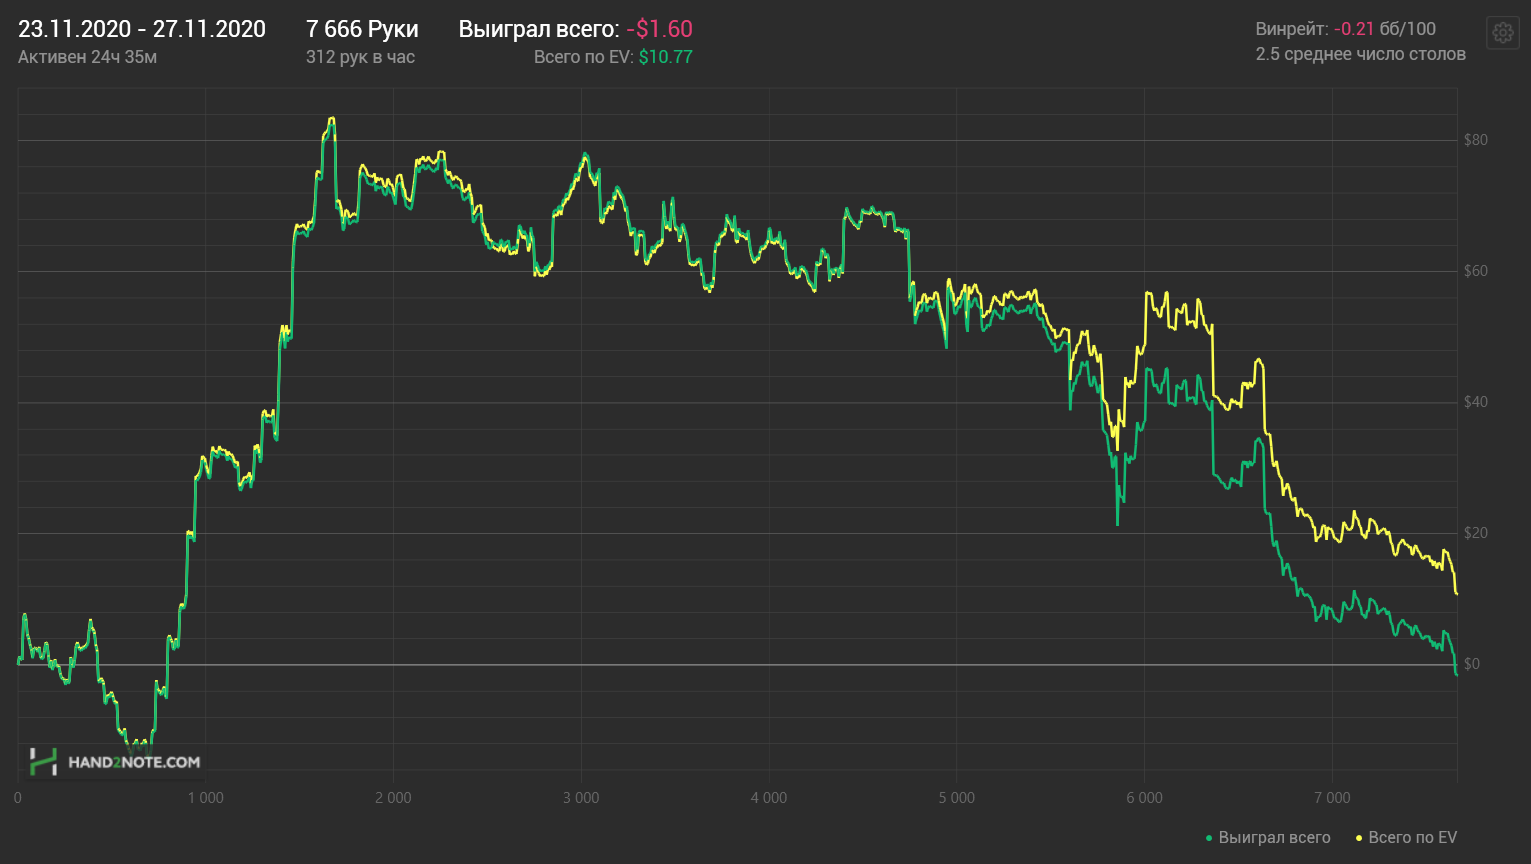Click the yellow dot beside "Всего по EV" legend

(x=1359, y=838)
